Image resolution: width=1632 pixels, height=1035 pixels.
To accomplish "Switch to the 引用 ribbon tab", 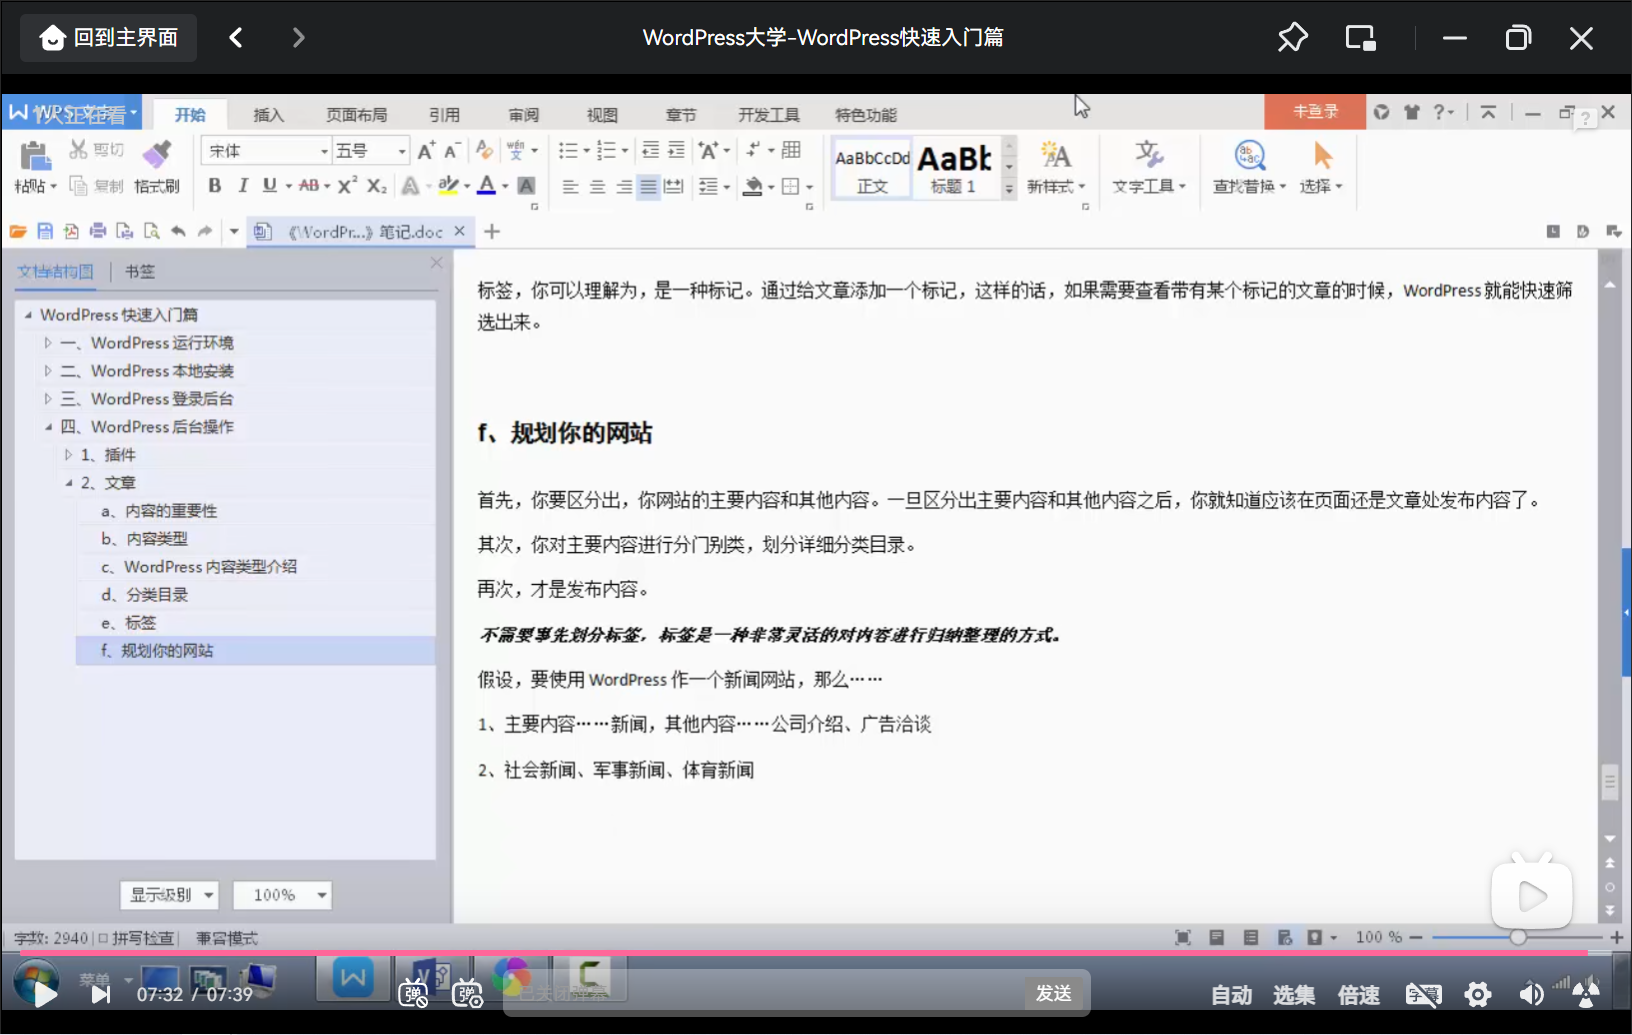I will (444, 115).
